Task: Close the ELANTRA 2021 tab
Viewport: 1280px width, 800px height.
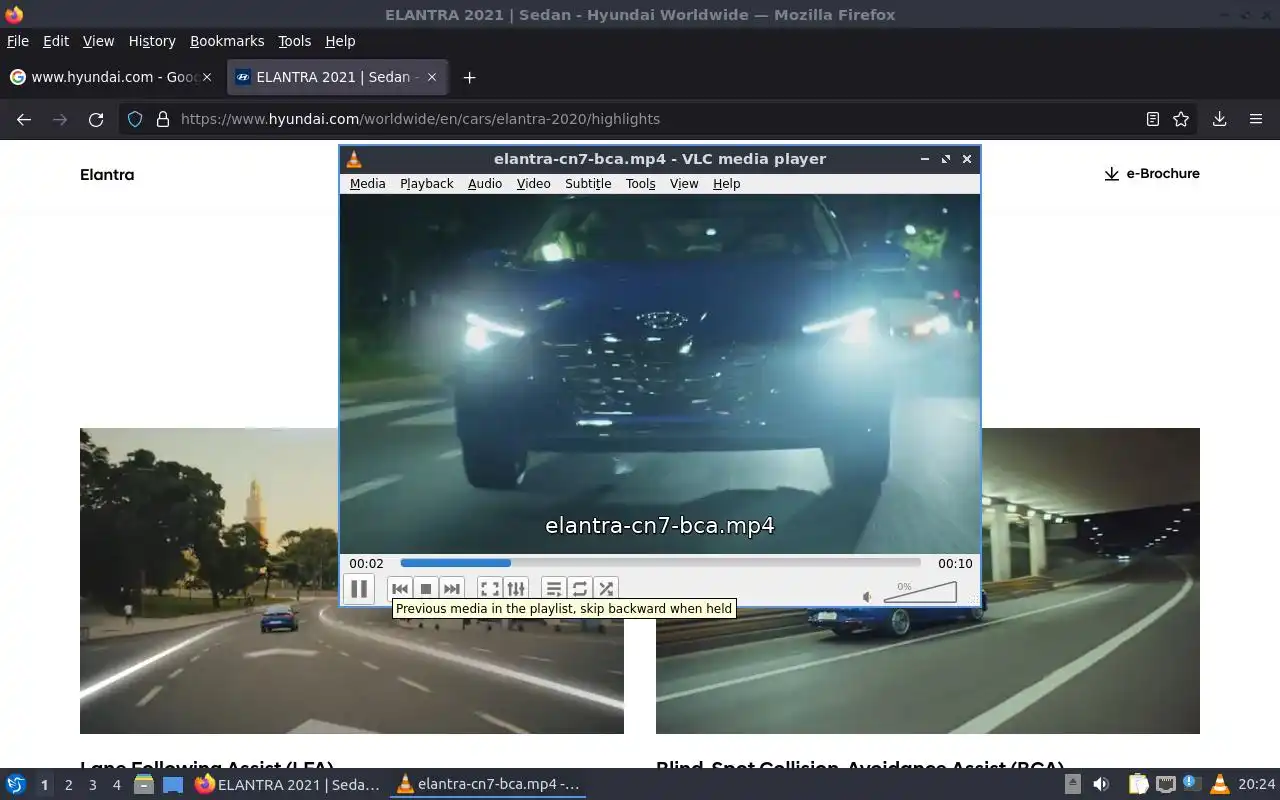Action: click(432, 77)
